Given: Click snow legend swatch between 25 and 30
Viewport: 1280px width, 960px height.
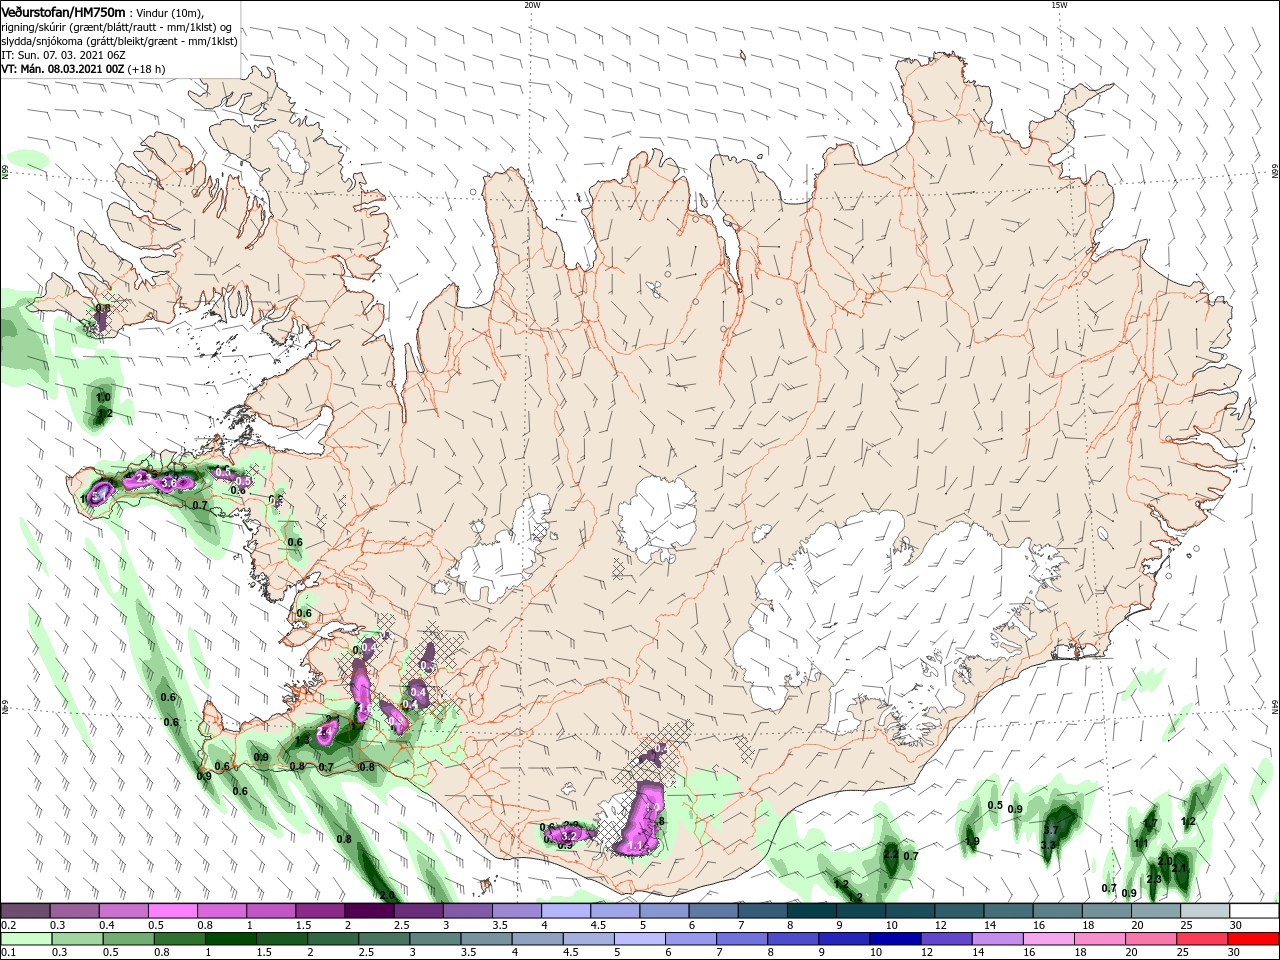Looking at the screenshot, I should click(x=1205, y=911).
